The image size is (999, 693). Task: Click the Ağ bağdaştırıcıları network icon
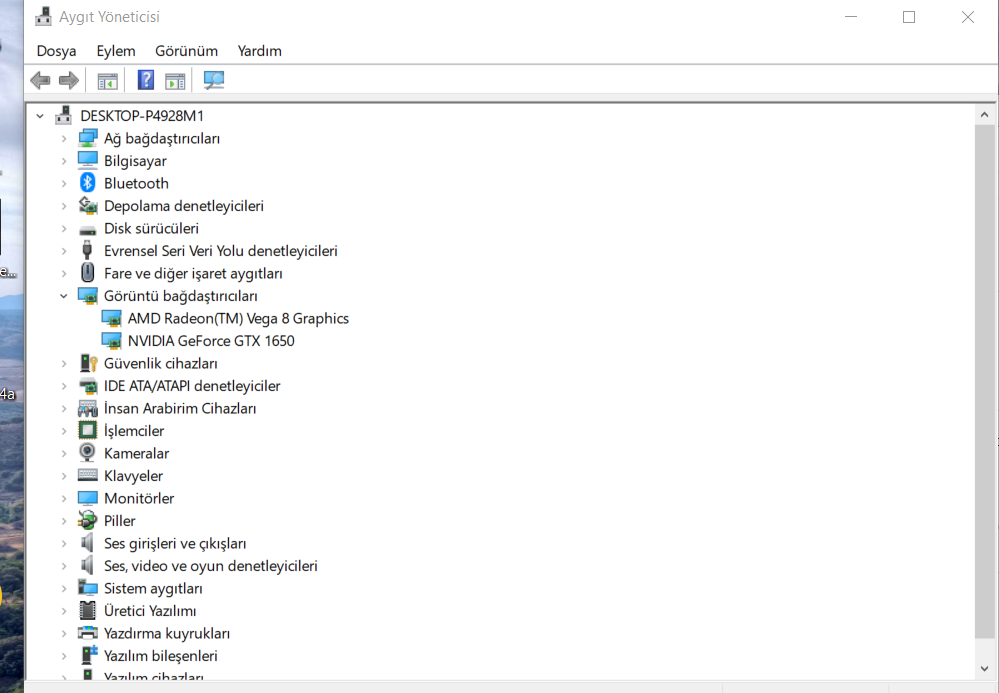[x=87, y=138]
